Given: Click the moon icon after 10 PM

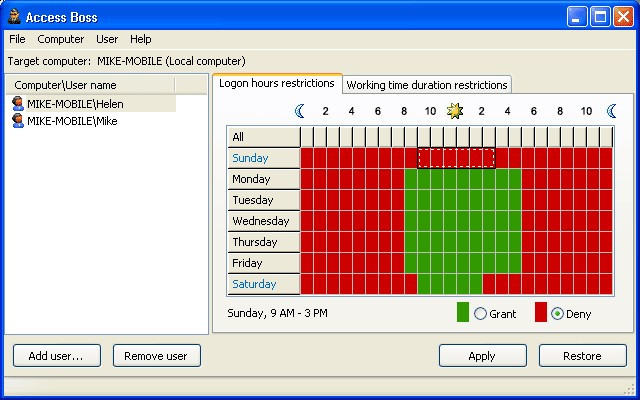Looking at the screenshot, I should coord(611,111).
